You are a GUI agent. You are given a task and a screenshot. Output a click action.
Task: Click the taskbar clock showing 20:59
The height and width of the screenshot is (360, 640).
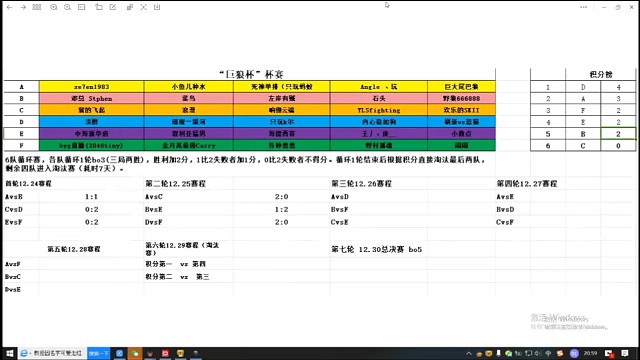(x=590, y=353)
